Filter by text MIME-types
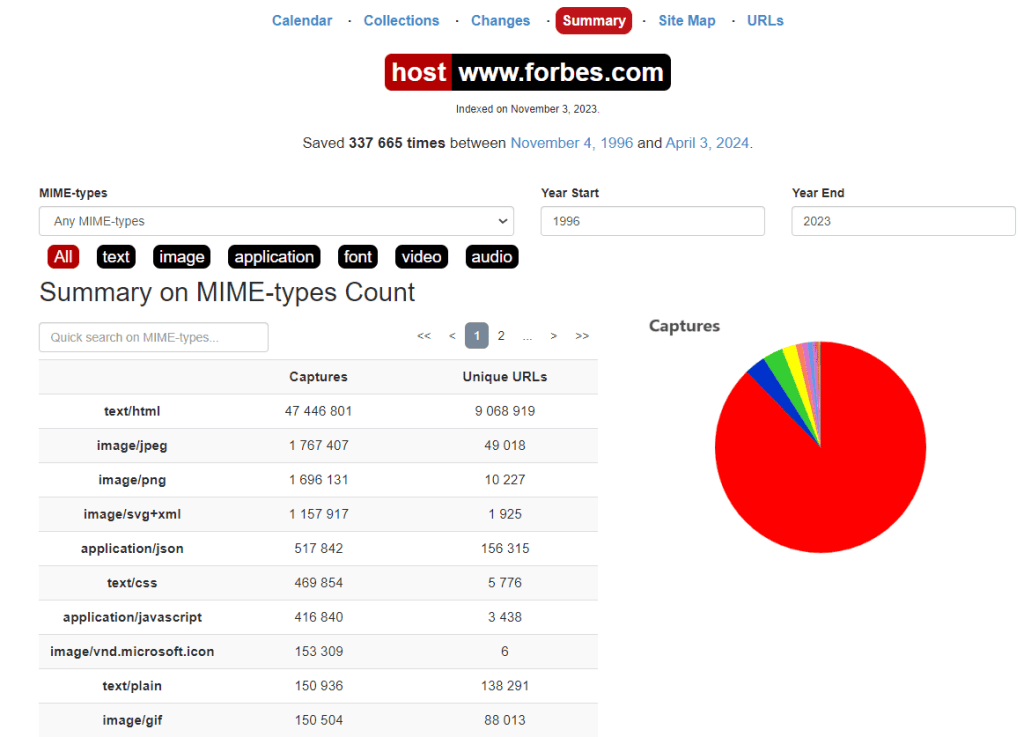 (x=116, y=257)
